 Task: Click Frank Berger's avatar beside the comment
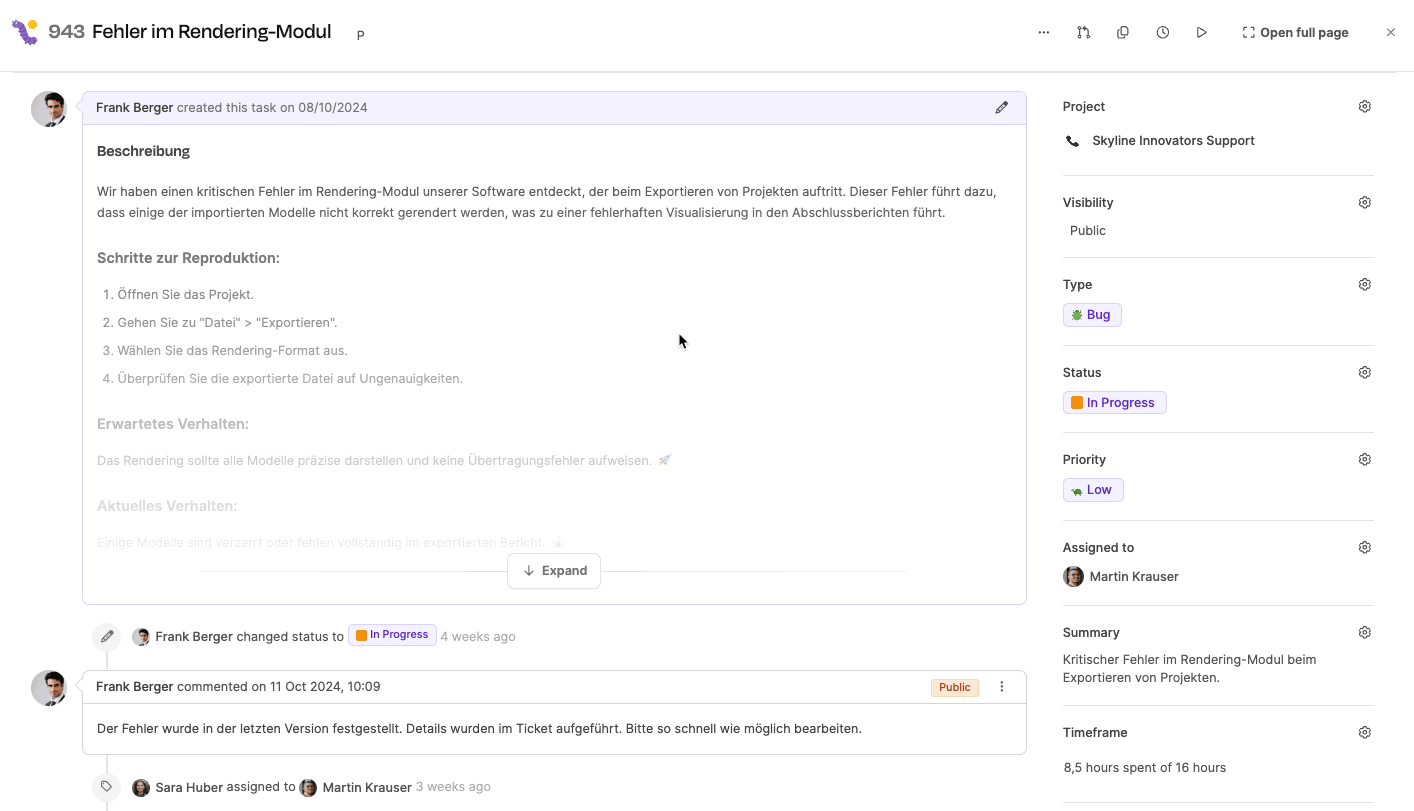[x=49, y=688]
